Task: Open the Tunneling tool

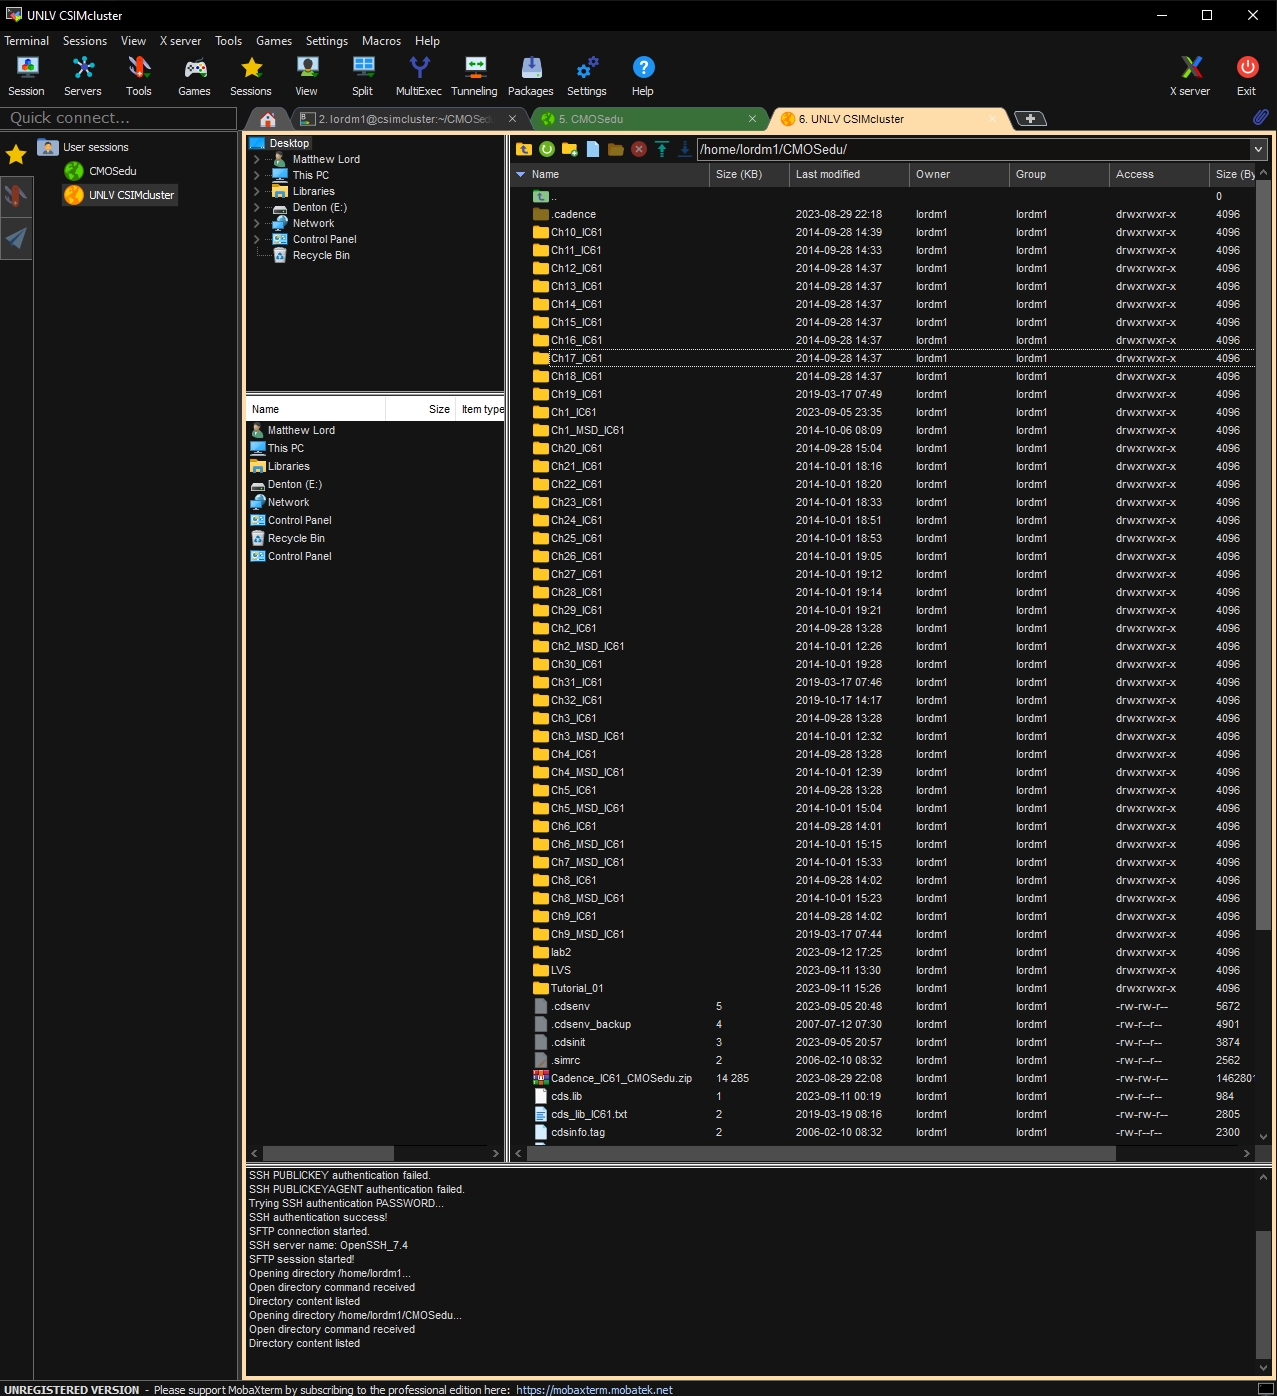Action: point(474,76)
